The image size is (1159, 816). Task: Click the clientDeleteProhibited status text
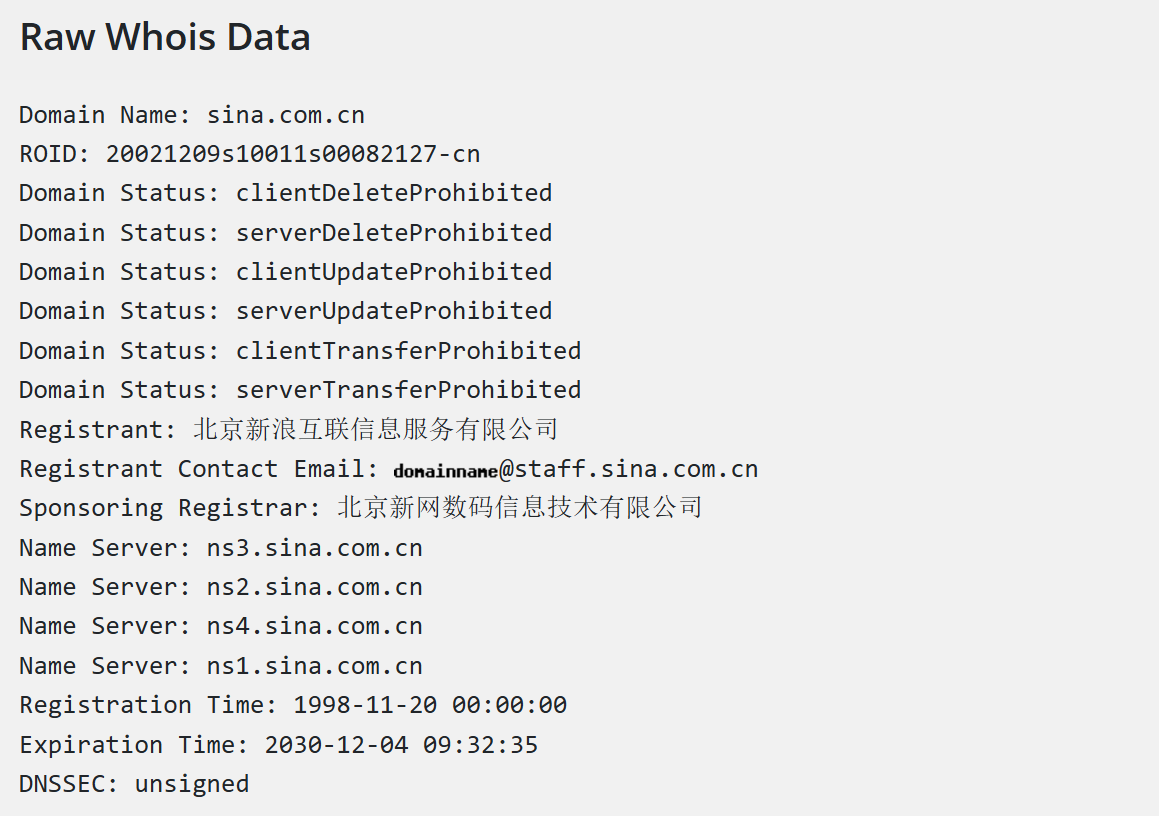(393, 193)
